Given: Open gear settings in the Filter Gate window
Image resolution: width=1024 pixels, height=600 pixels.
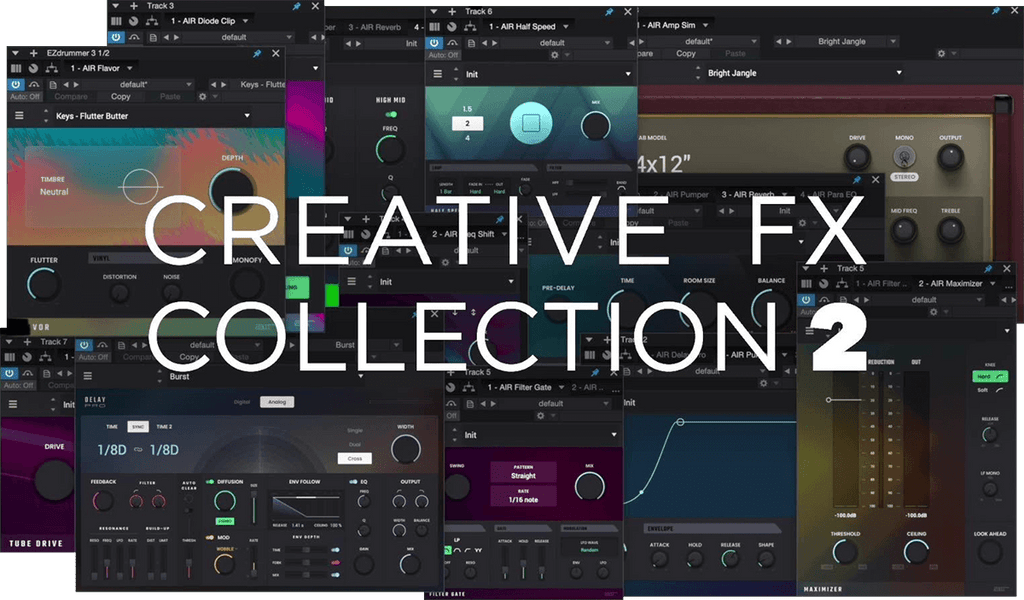Looking at the screenshot, I should (540, 415).
